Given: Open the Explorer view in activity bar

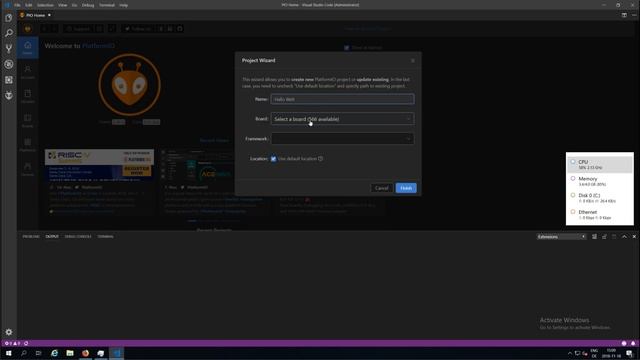Looking at the screenshot, I should [9, 18].
